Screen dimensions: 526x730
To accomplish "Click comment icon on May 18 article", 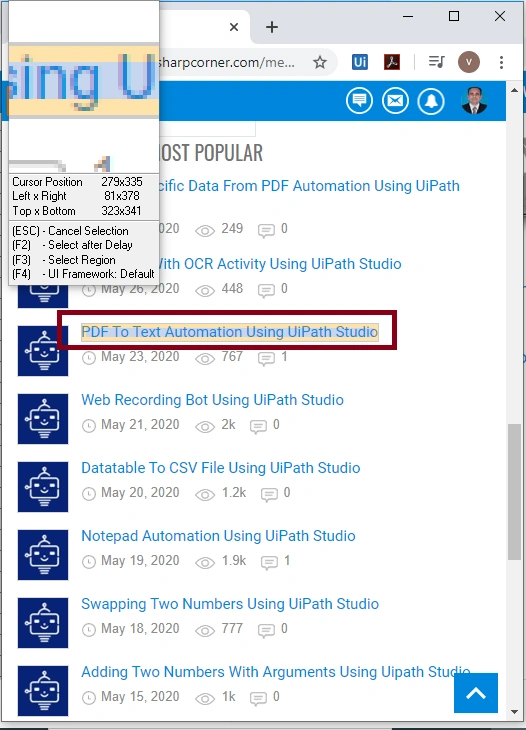I will point(266,630).
